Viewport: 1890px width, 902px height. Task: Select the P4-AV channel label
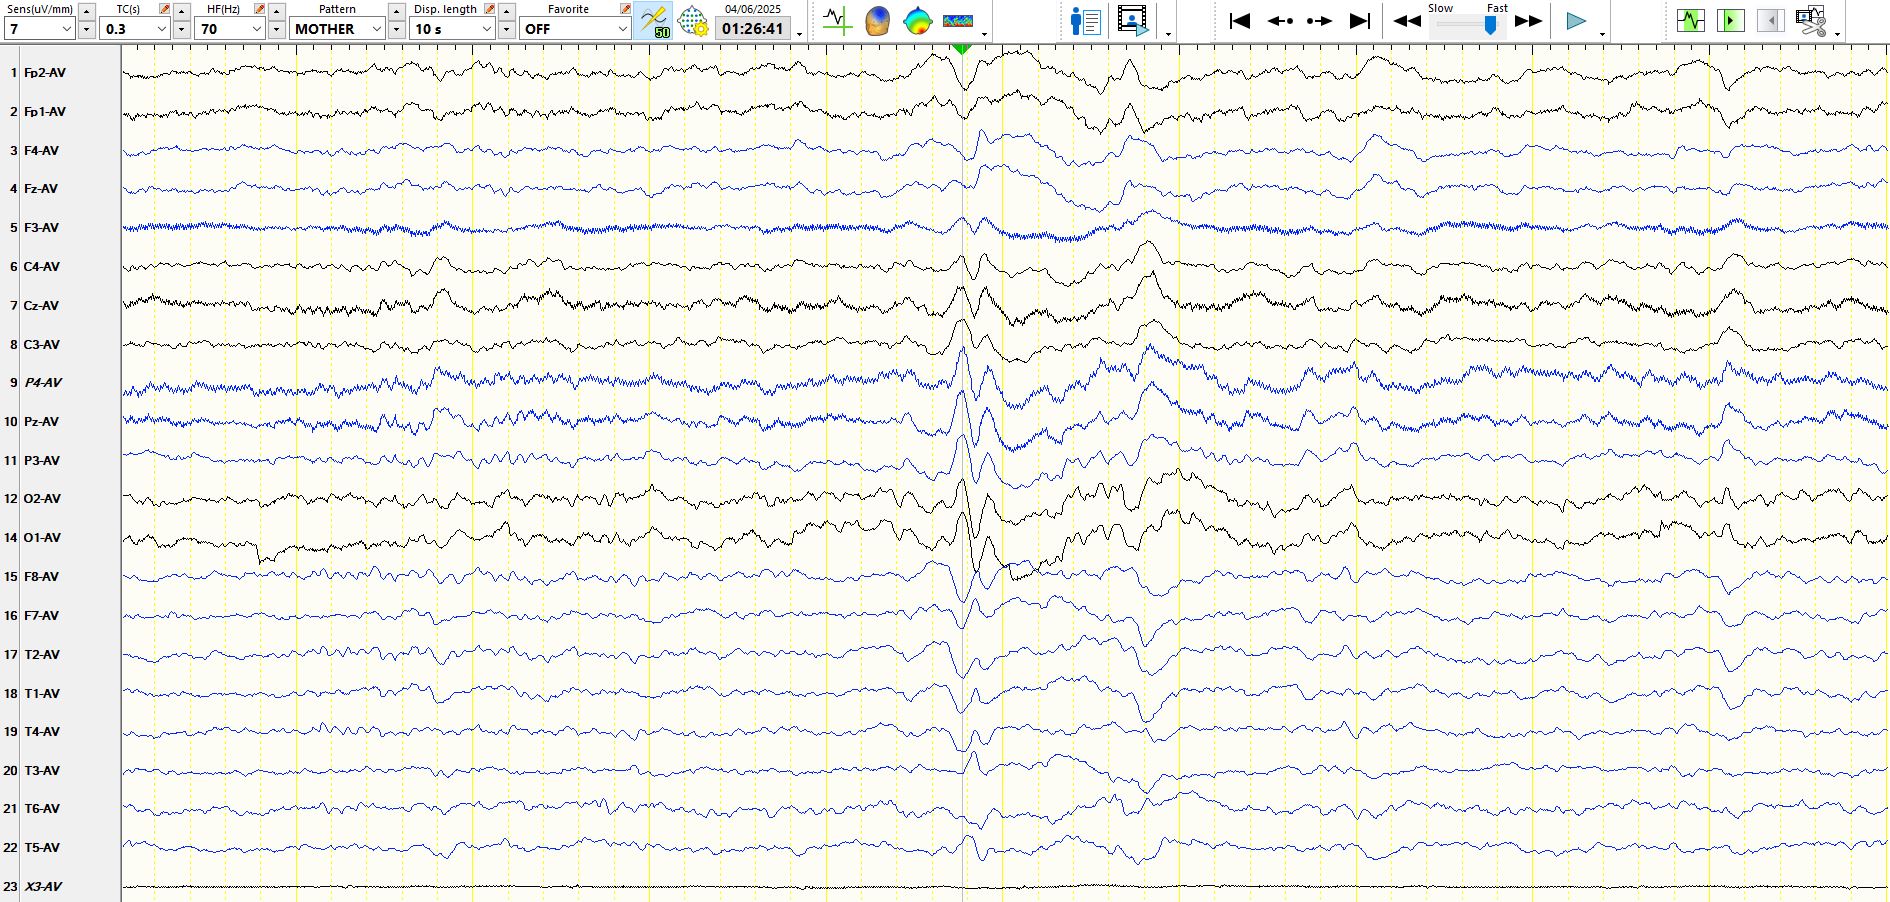click(43, 383)
